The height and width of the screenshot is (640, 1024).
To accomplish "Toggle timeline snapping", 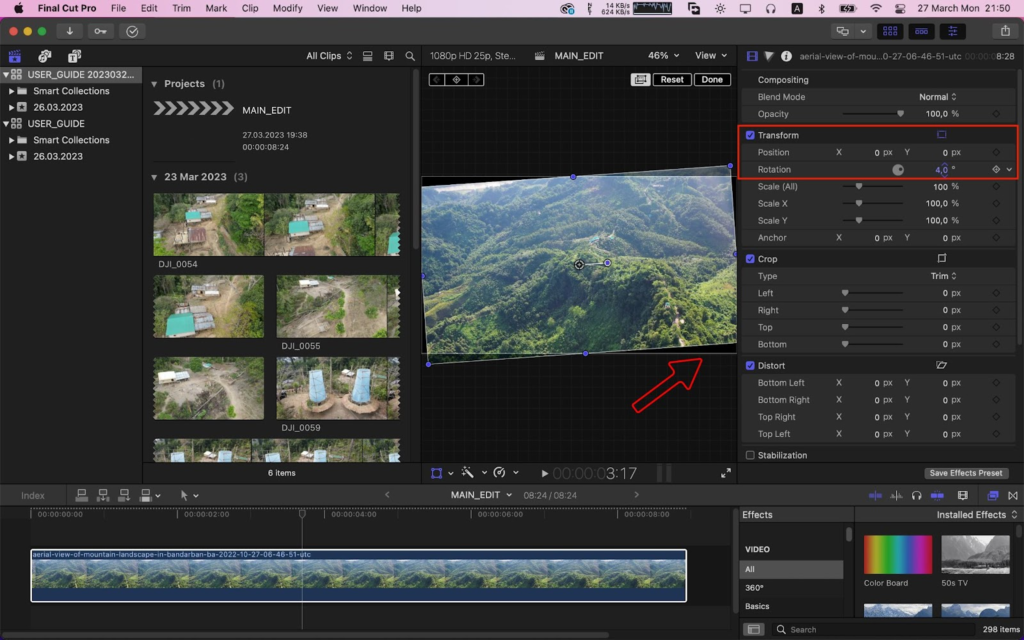I will pyautogui.click(x=937, y=495).
